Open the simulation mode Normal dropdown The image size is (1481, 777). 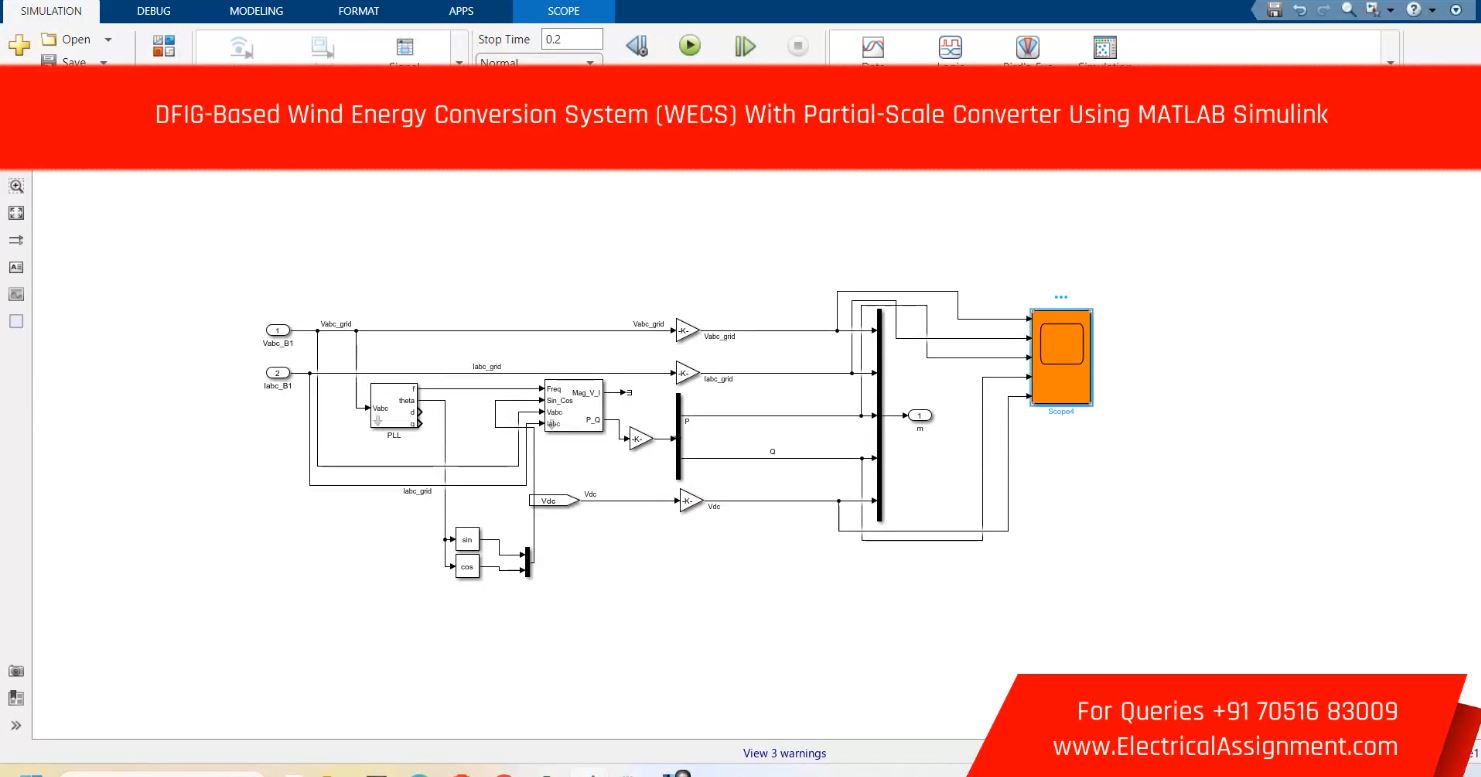[x=538, y=63]
